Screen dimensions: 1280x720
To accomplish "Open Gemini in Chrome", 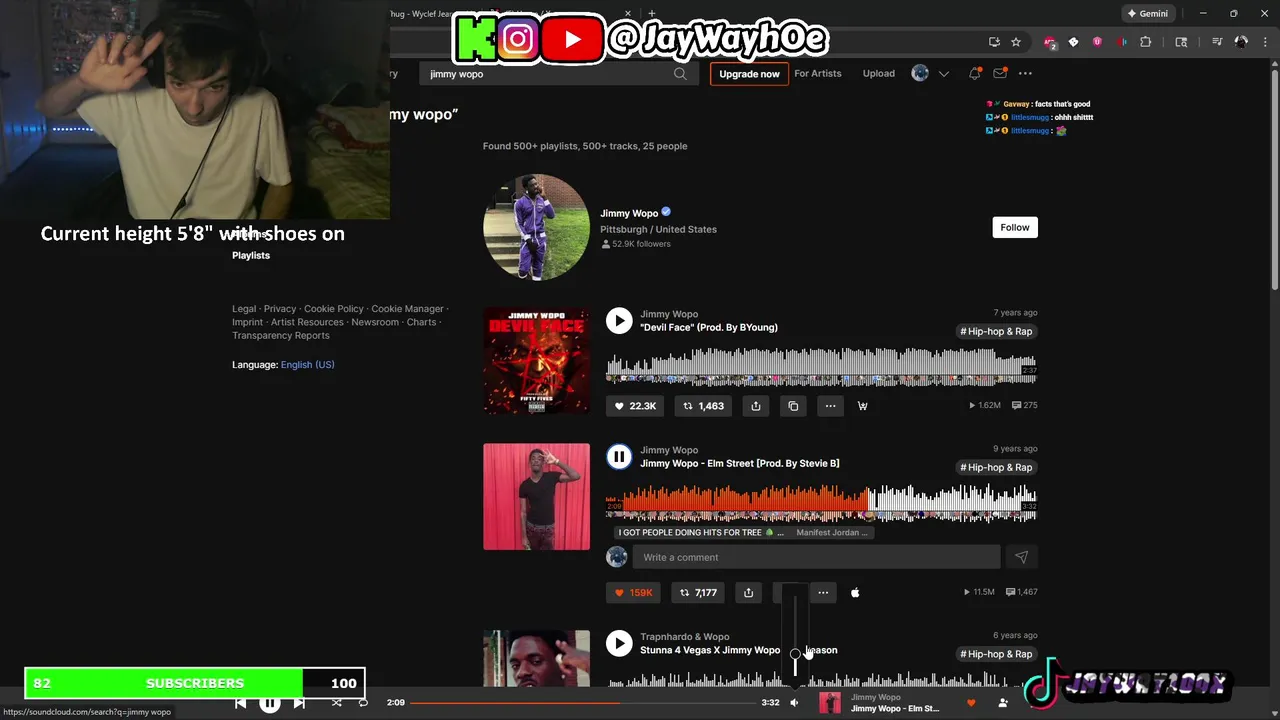I will [x=1146, y=14].
